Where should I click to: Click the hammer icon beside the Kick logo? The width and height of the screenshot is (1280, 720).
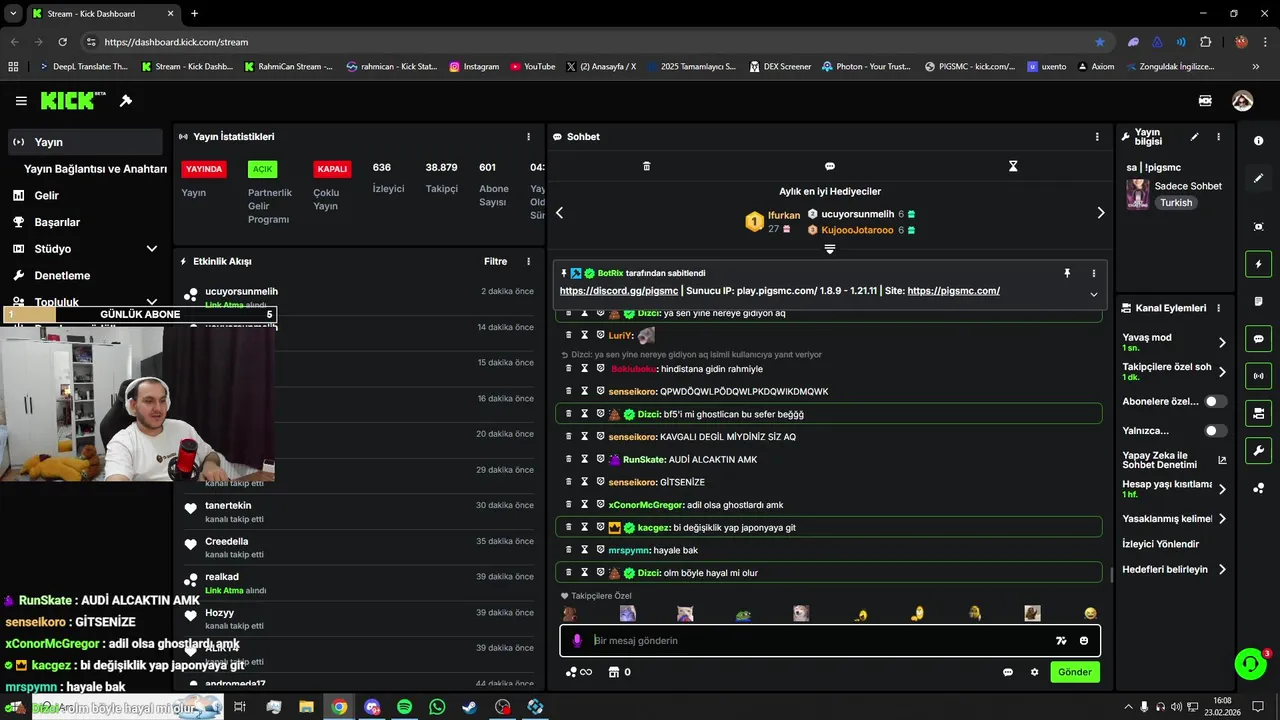point(126,101)
